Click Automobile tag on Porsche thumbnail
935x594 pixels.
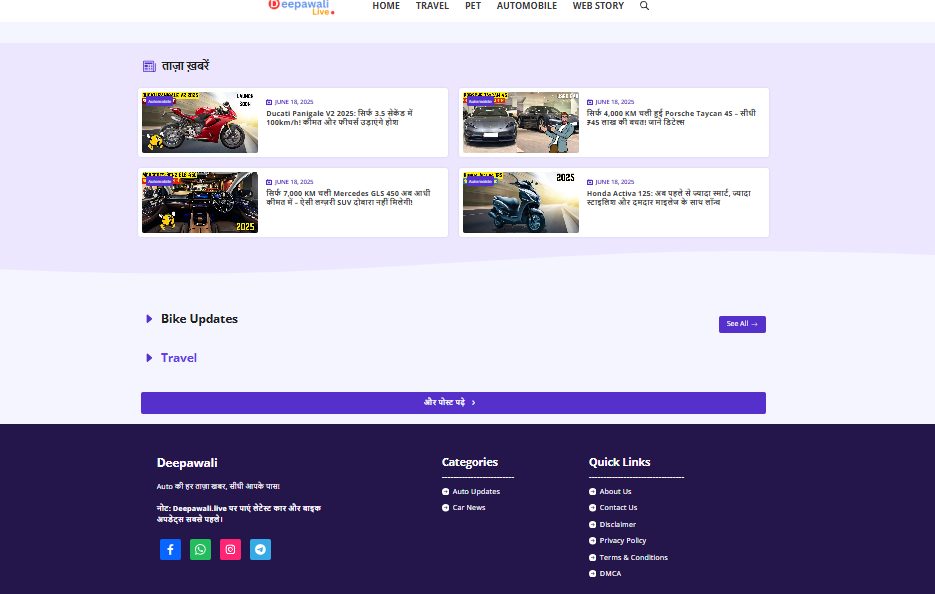(x=480, y=101)
